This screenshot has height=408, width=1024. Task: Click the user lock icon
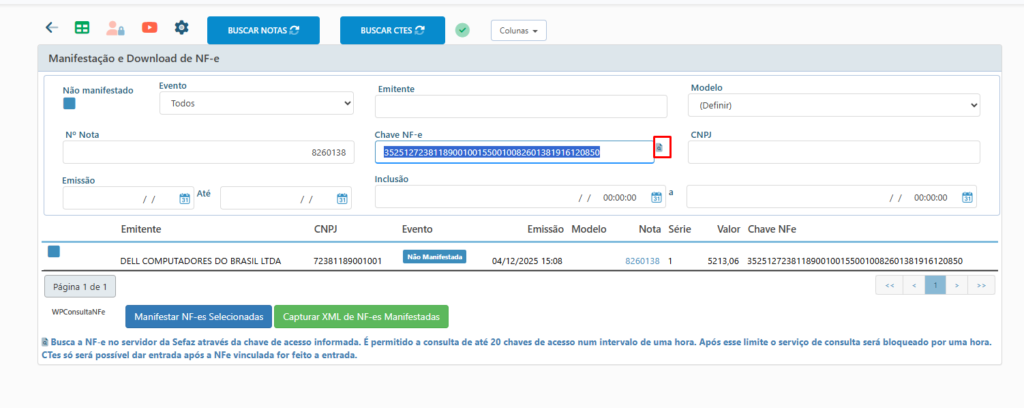115,28
